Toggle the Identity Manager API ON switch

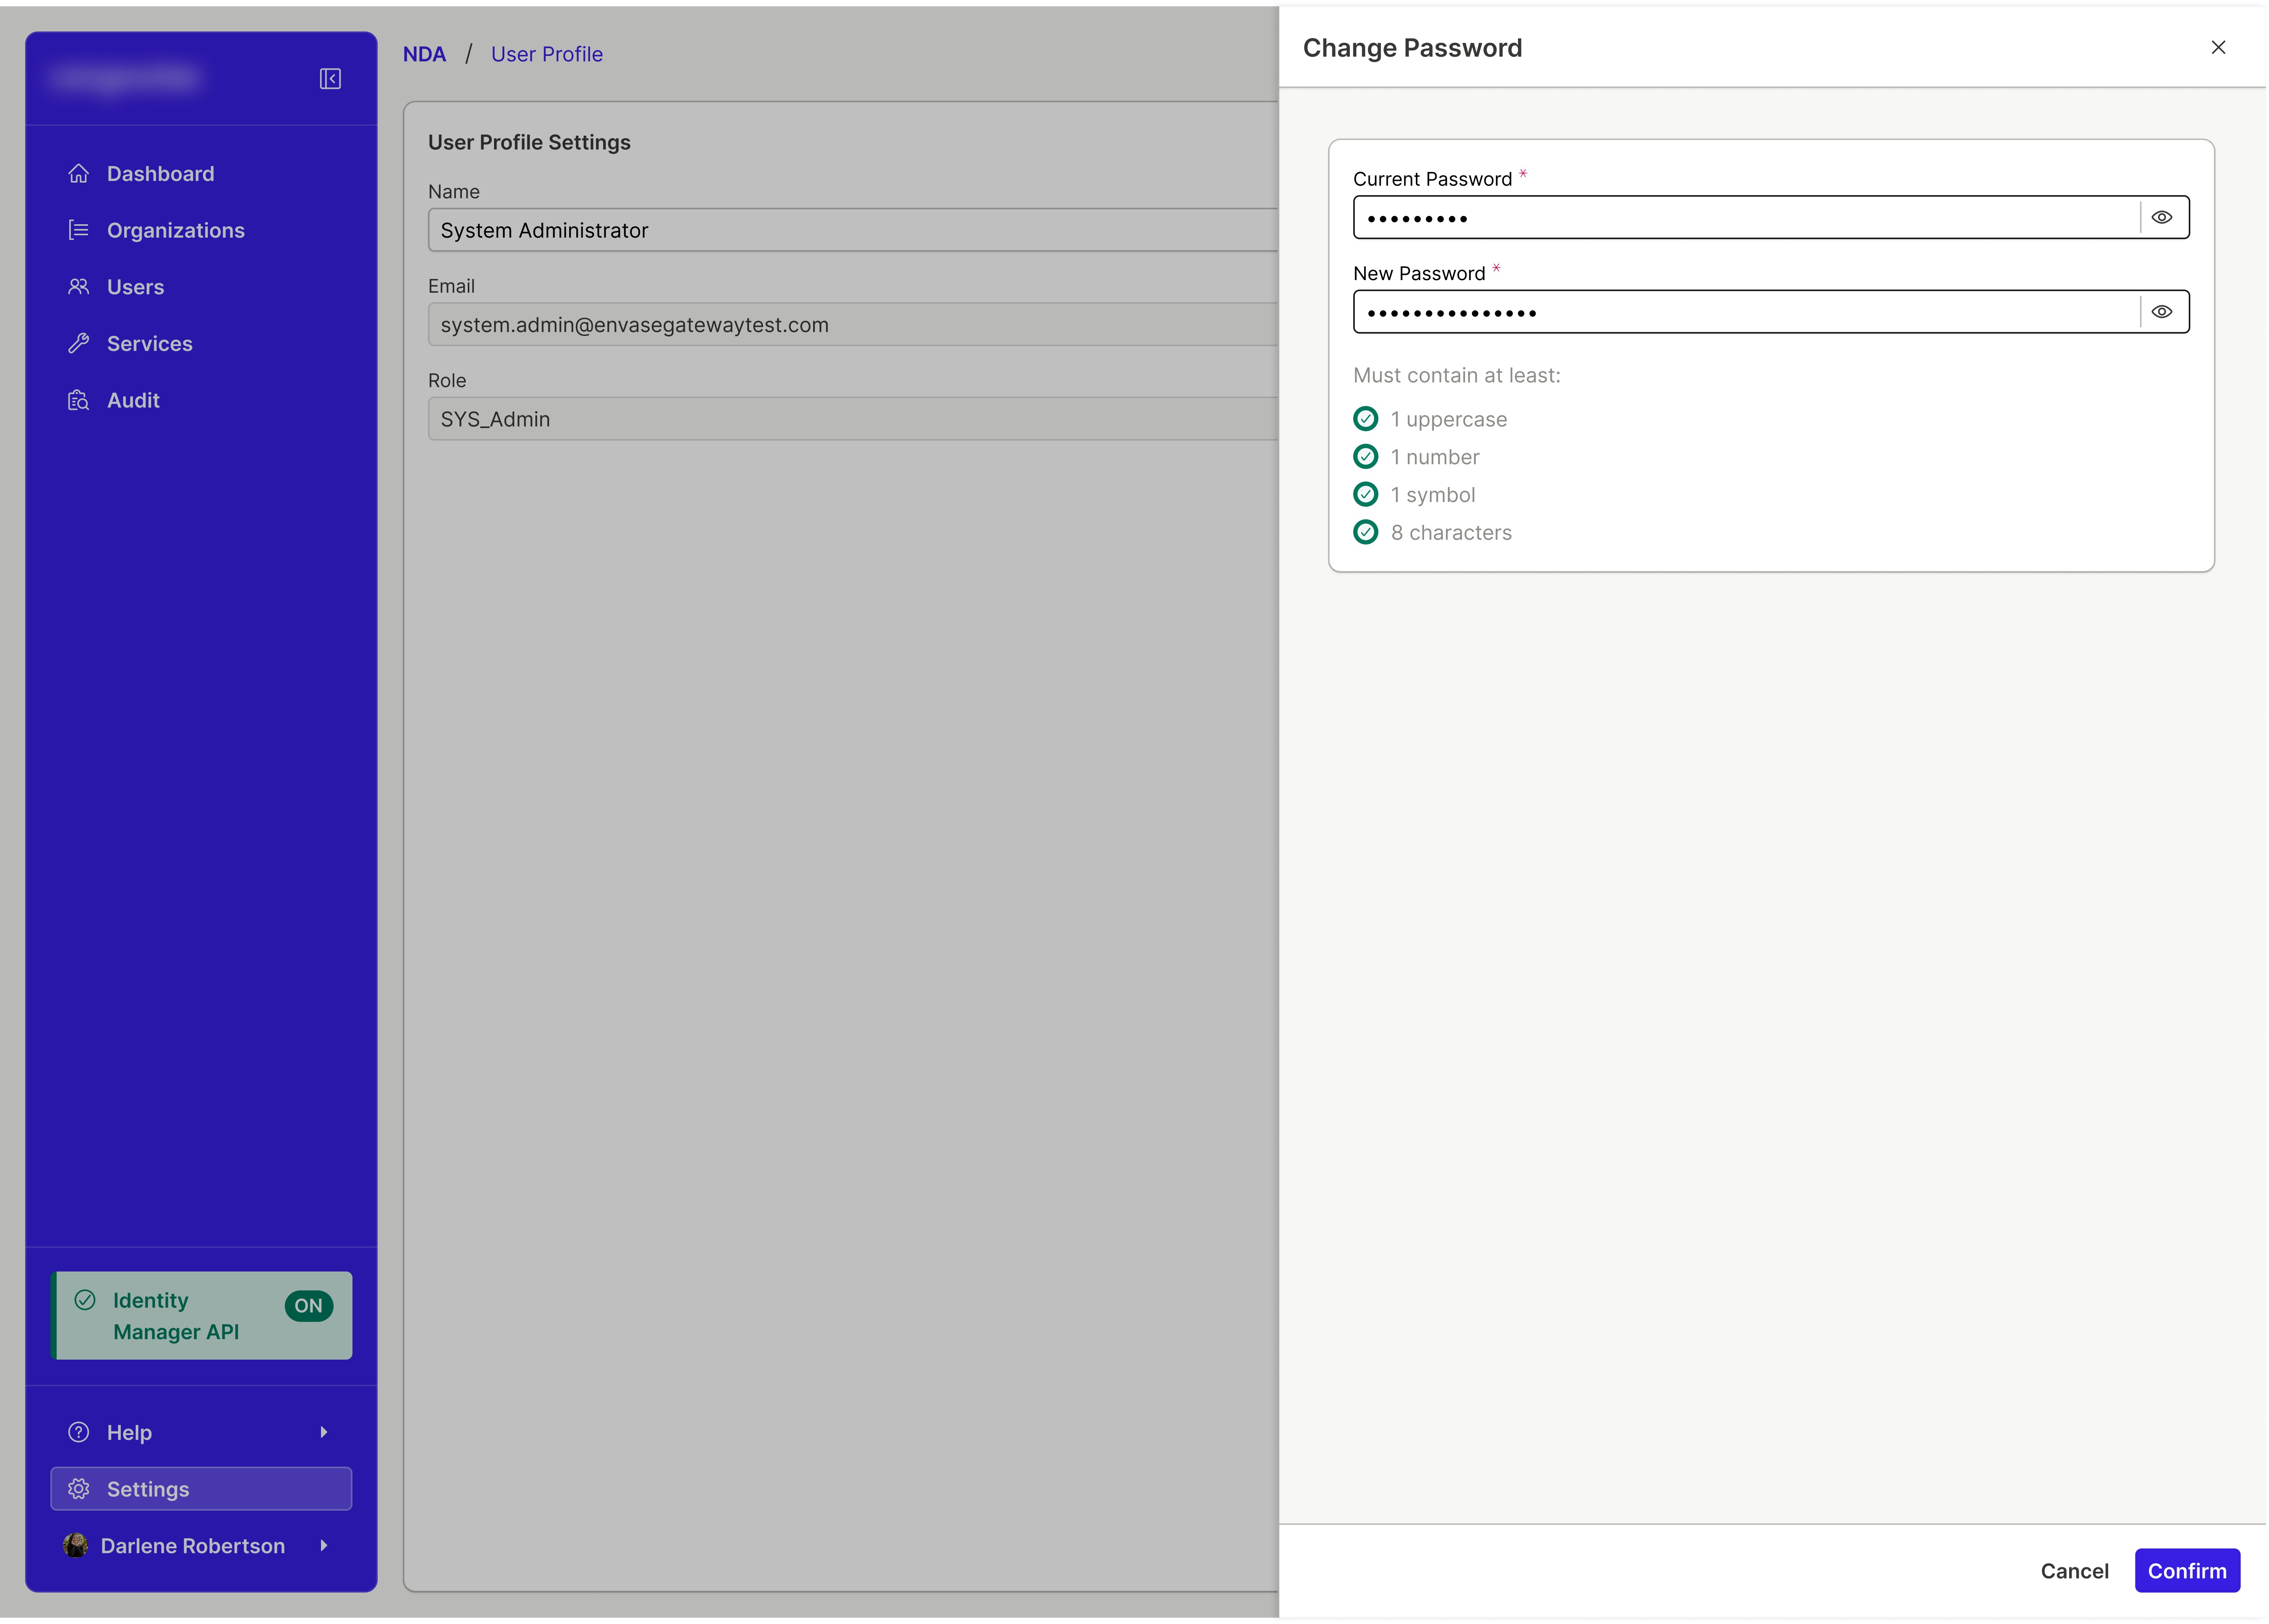308,1305
